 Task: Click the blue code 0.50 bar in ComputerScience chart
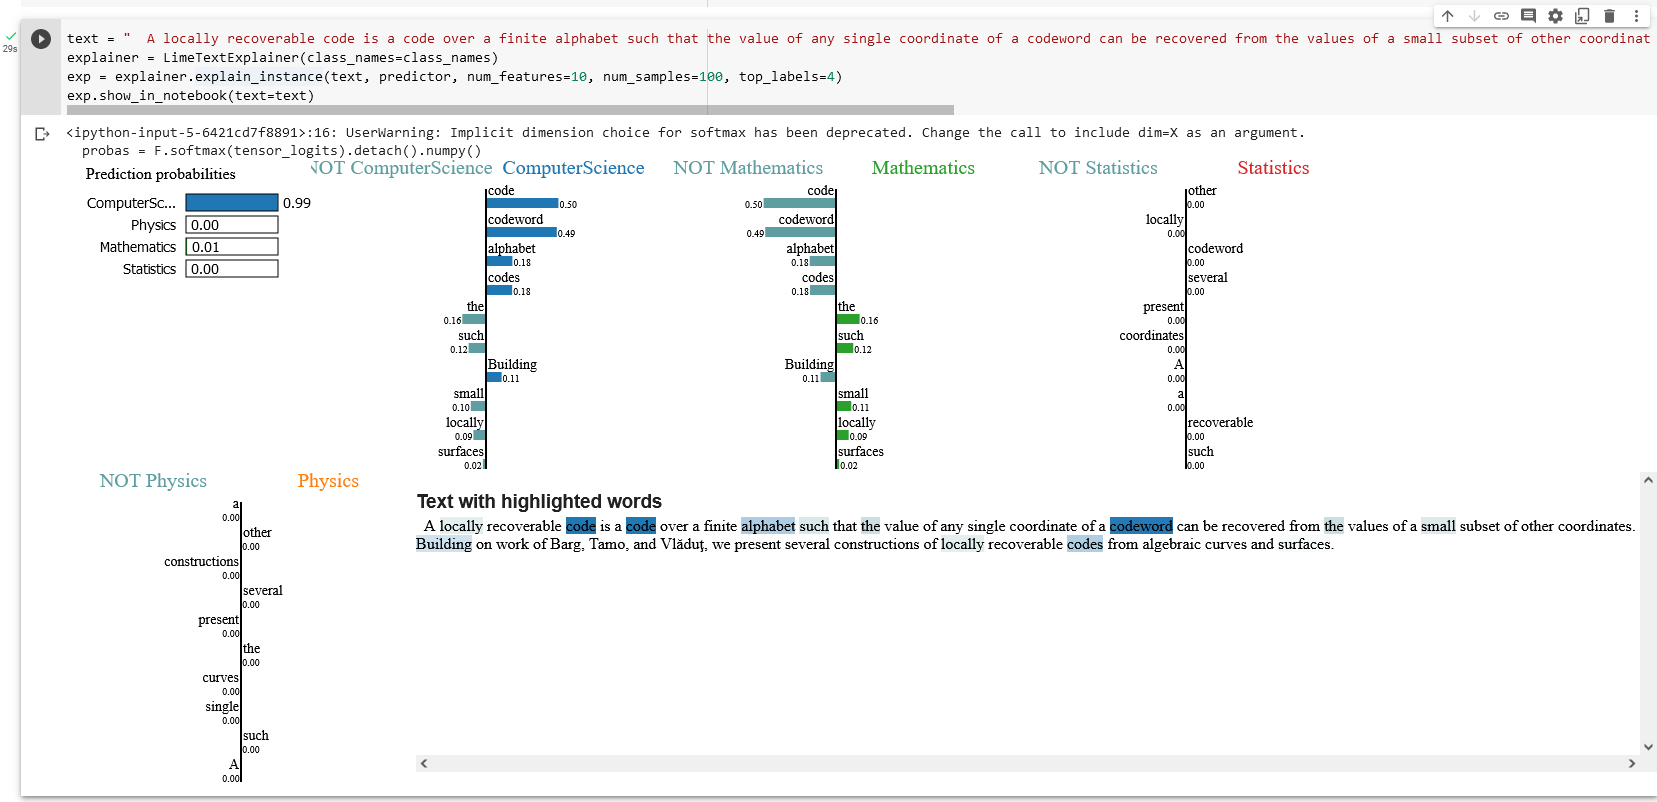point(522,203)
